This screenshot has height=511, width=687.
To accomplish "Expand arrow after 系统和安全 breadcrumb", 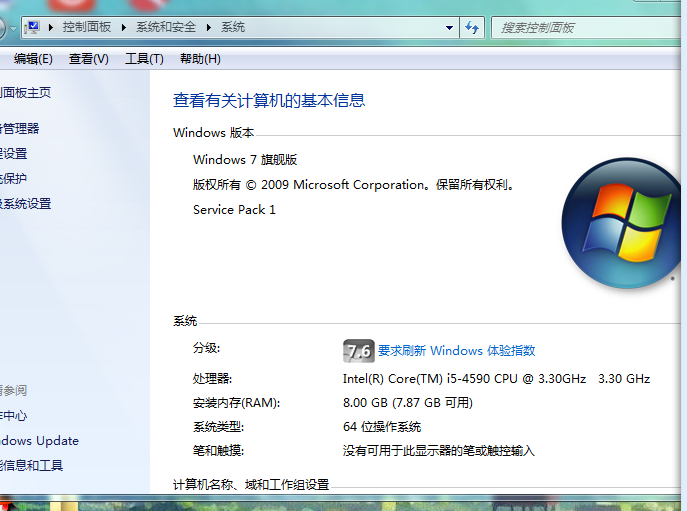I will click(209, 28).
